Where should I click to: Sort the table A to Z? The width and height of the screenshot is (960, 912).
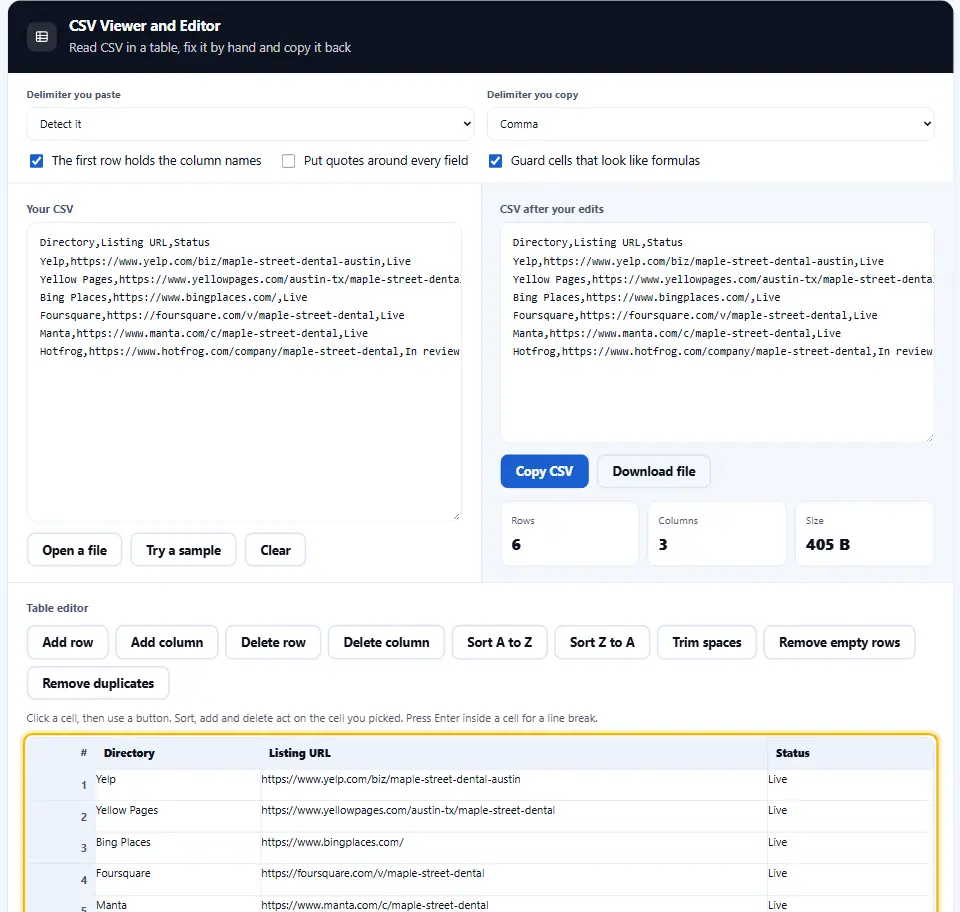500,642
